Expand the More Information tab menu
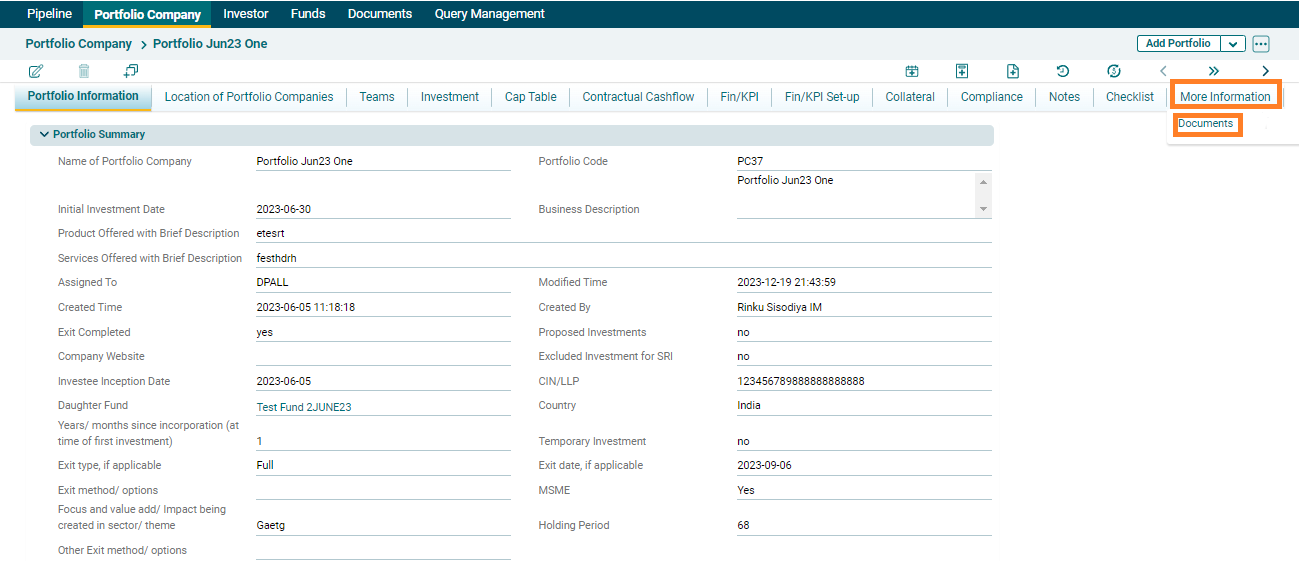Screen dimensions: 1299x561 1225,97
